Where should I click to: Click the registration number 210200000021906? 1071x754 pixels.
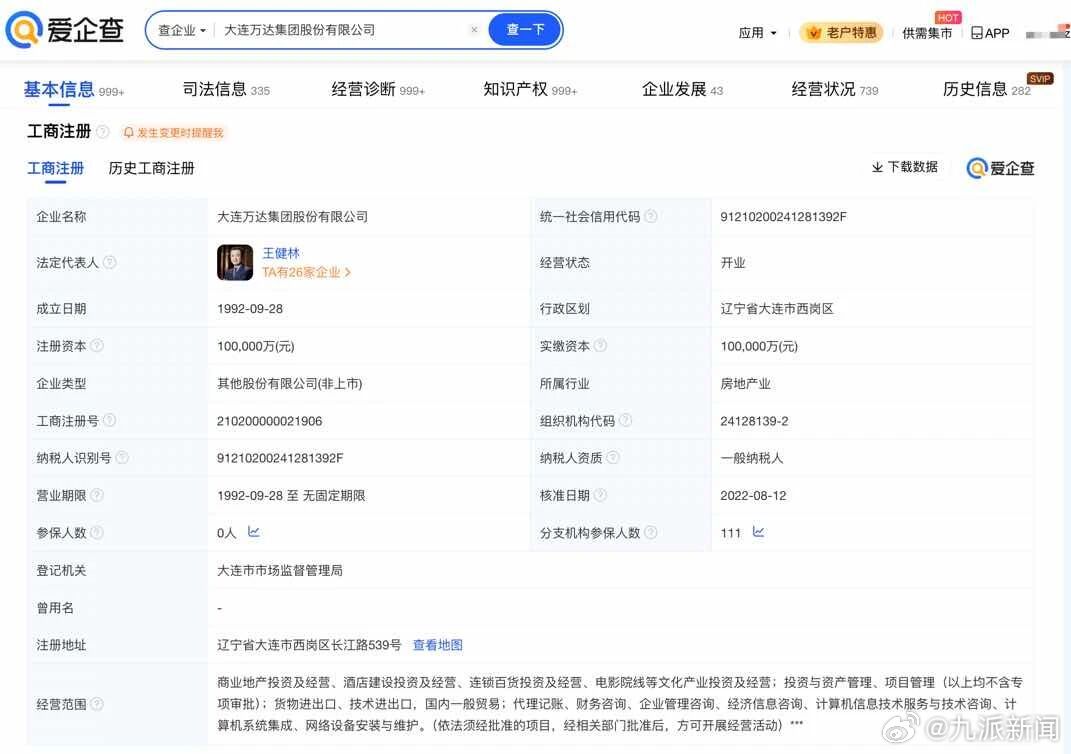[x=269, y=421]
